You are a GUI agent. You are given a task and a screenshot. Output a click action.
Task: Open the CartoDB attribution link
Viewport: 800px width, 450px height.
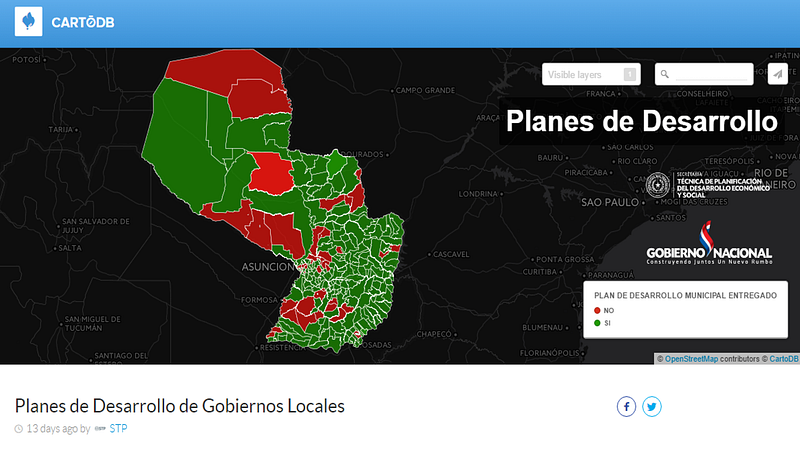[784, 359]
